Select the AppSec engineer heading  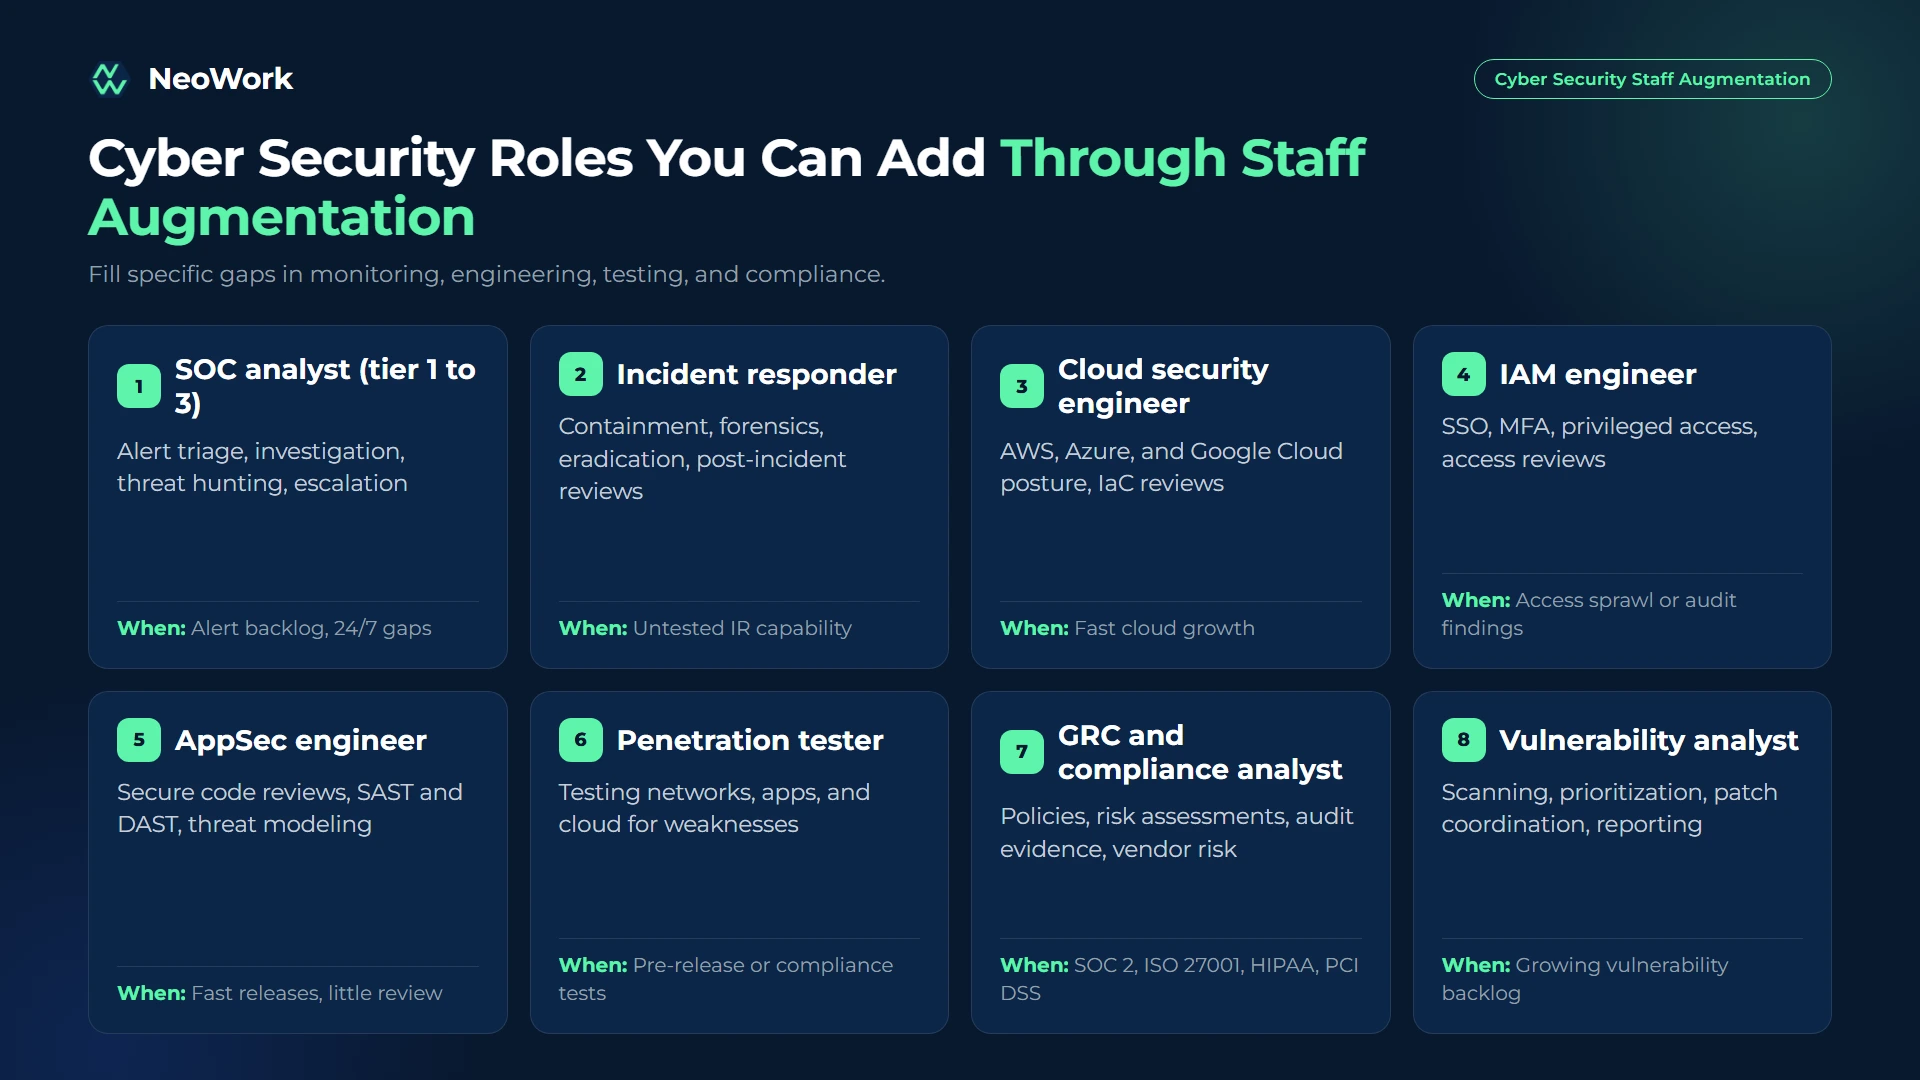pyautogui.click(x=301, y=740)
